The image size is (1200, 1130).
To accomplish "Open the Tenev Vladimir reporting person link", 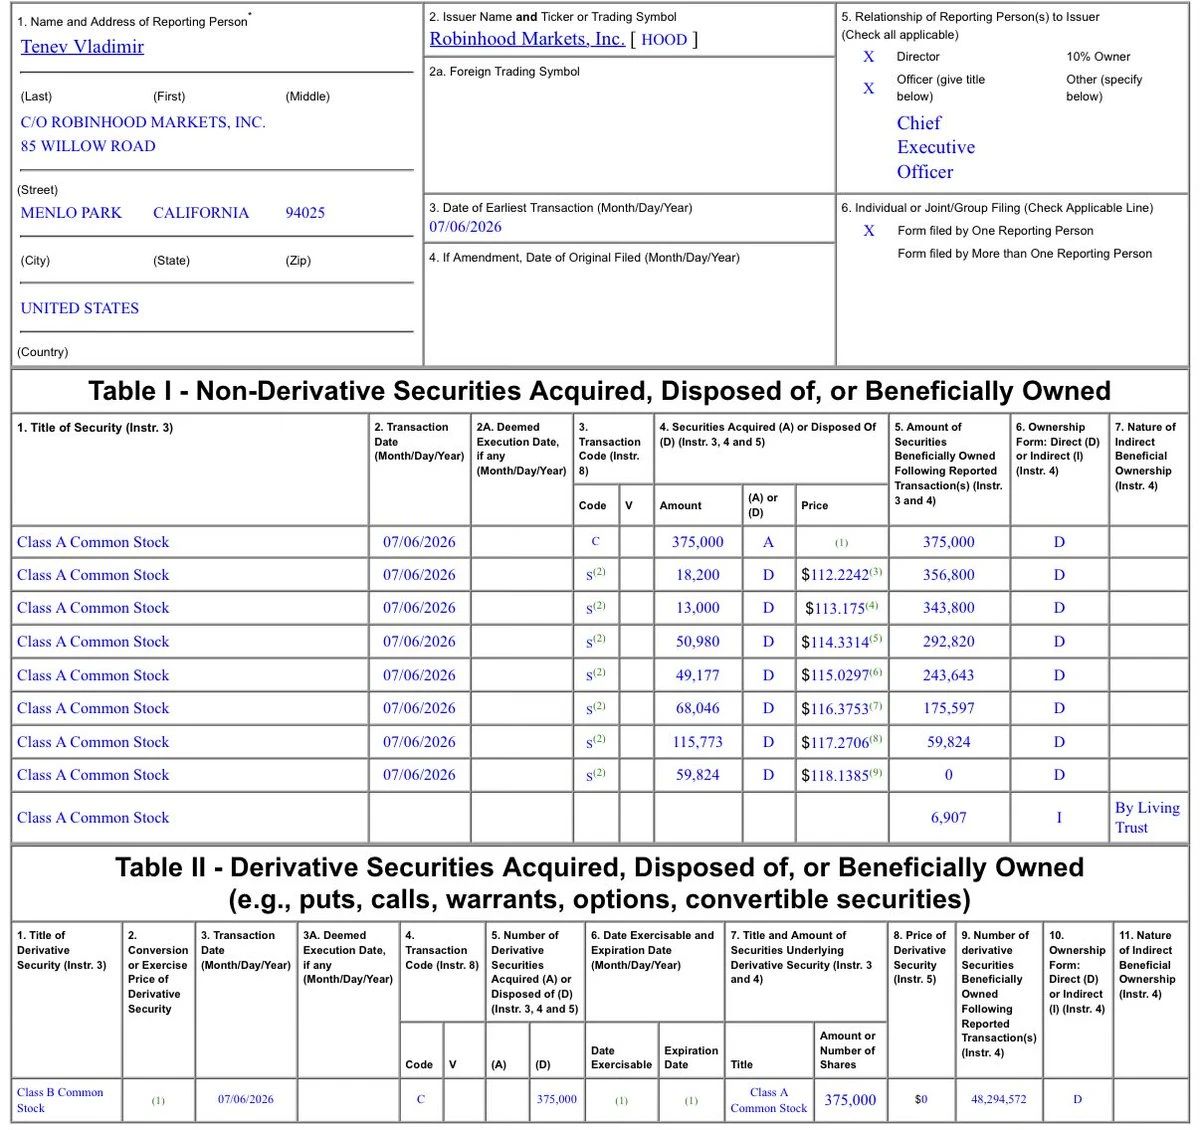I will pos(82,47).
